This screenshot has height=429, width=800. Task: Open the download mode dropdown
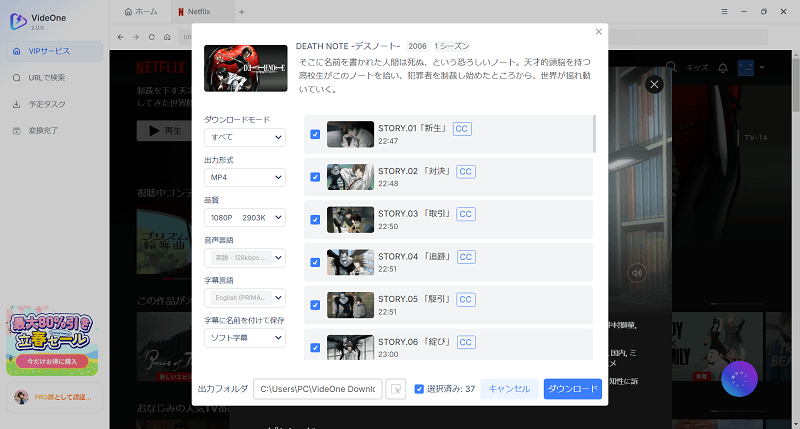pos(245,137)
